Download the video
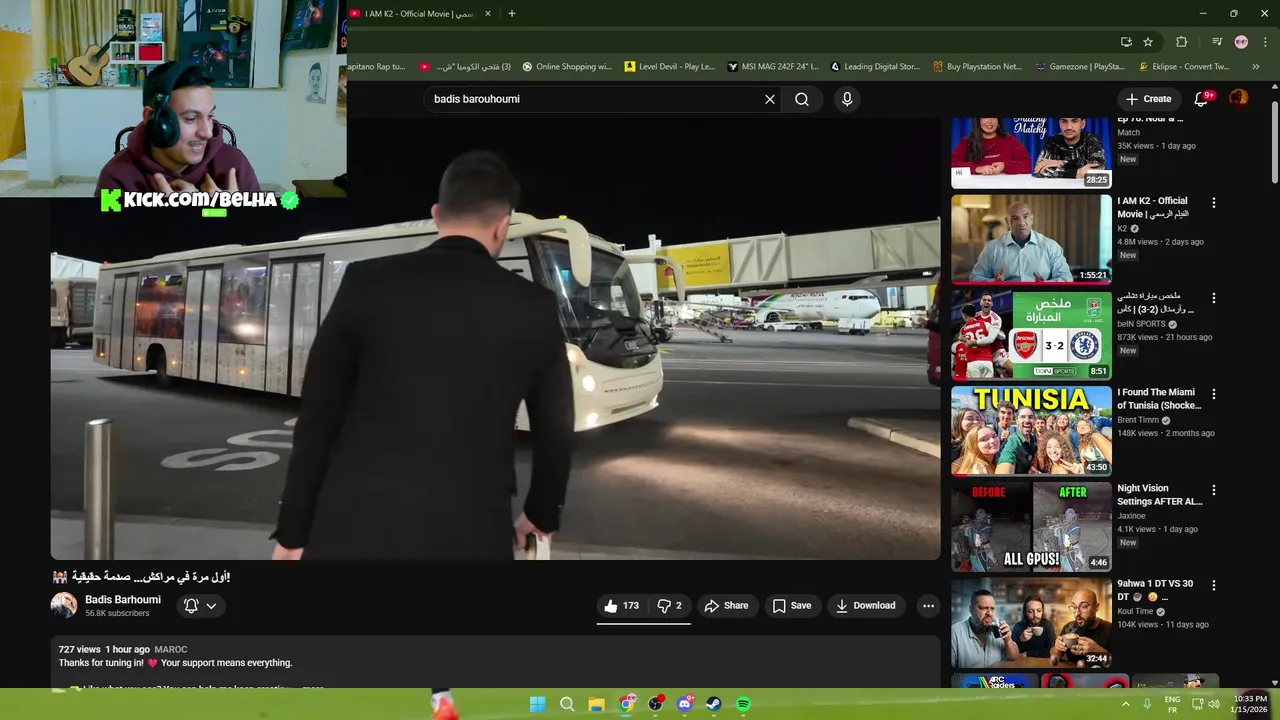The height and width of the screenshot is (720, 1280). [x=866, y=606]
